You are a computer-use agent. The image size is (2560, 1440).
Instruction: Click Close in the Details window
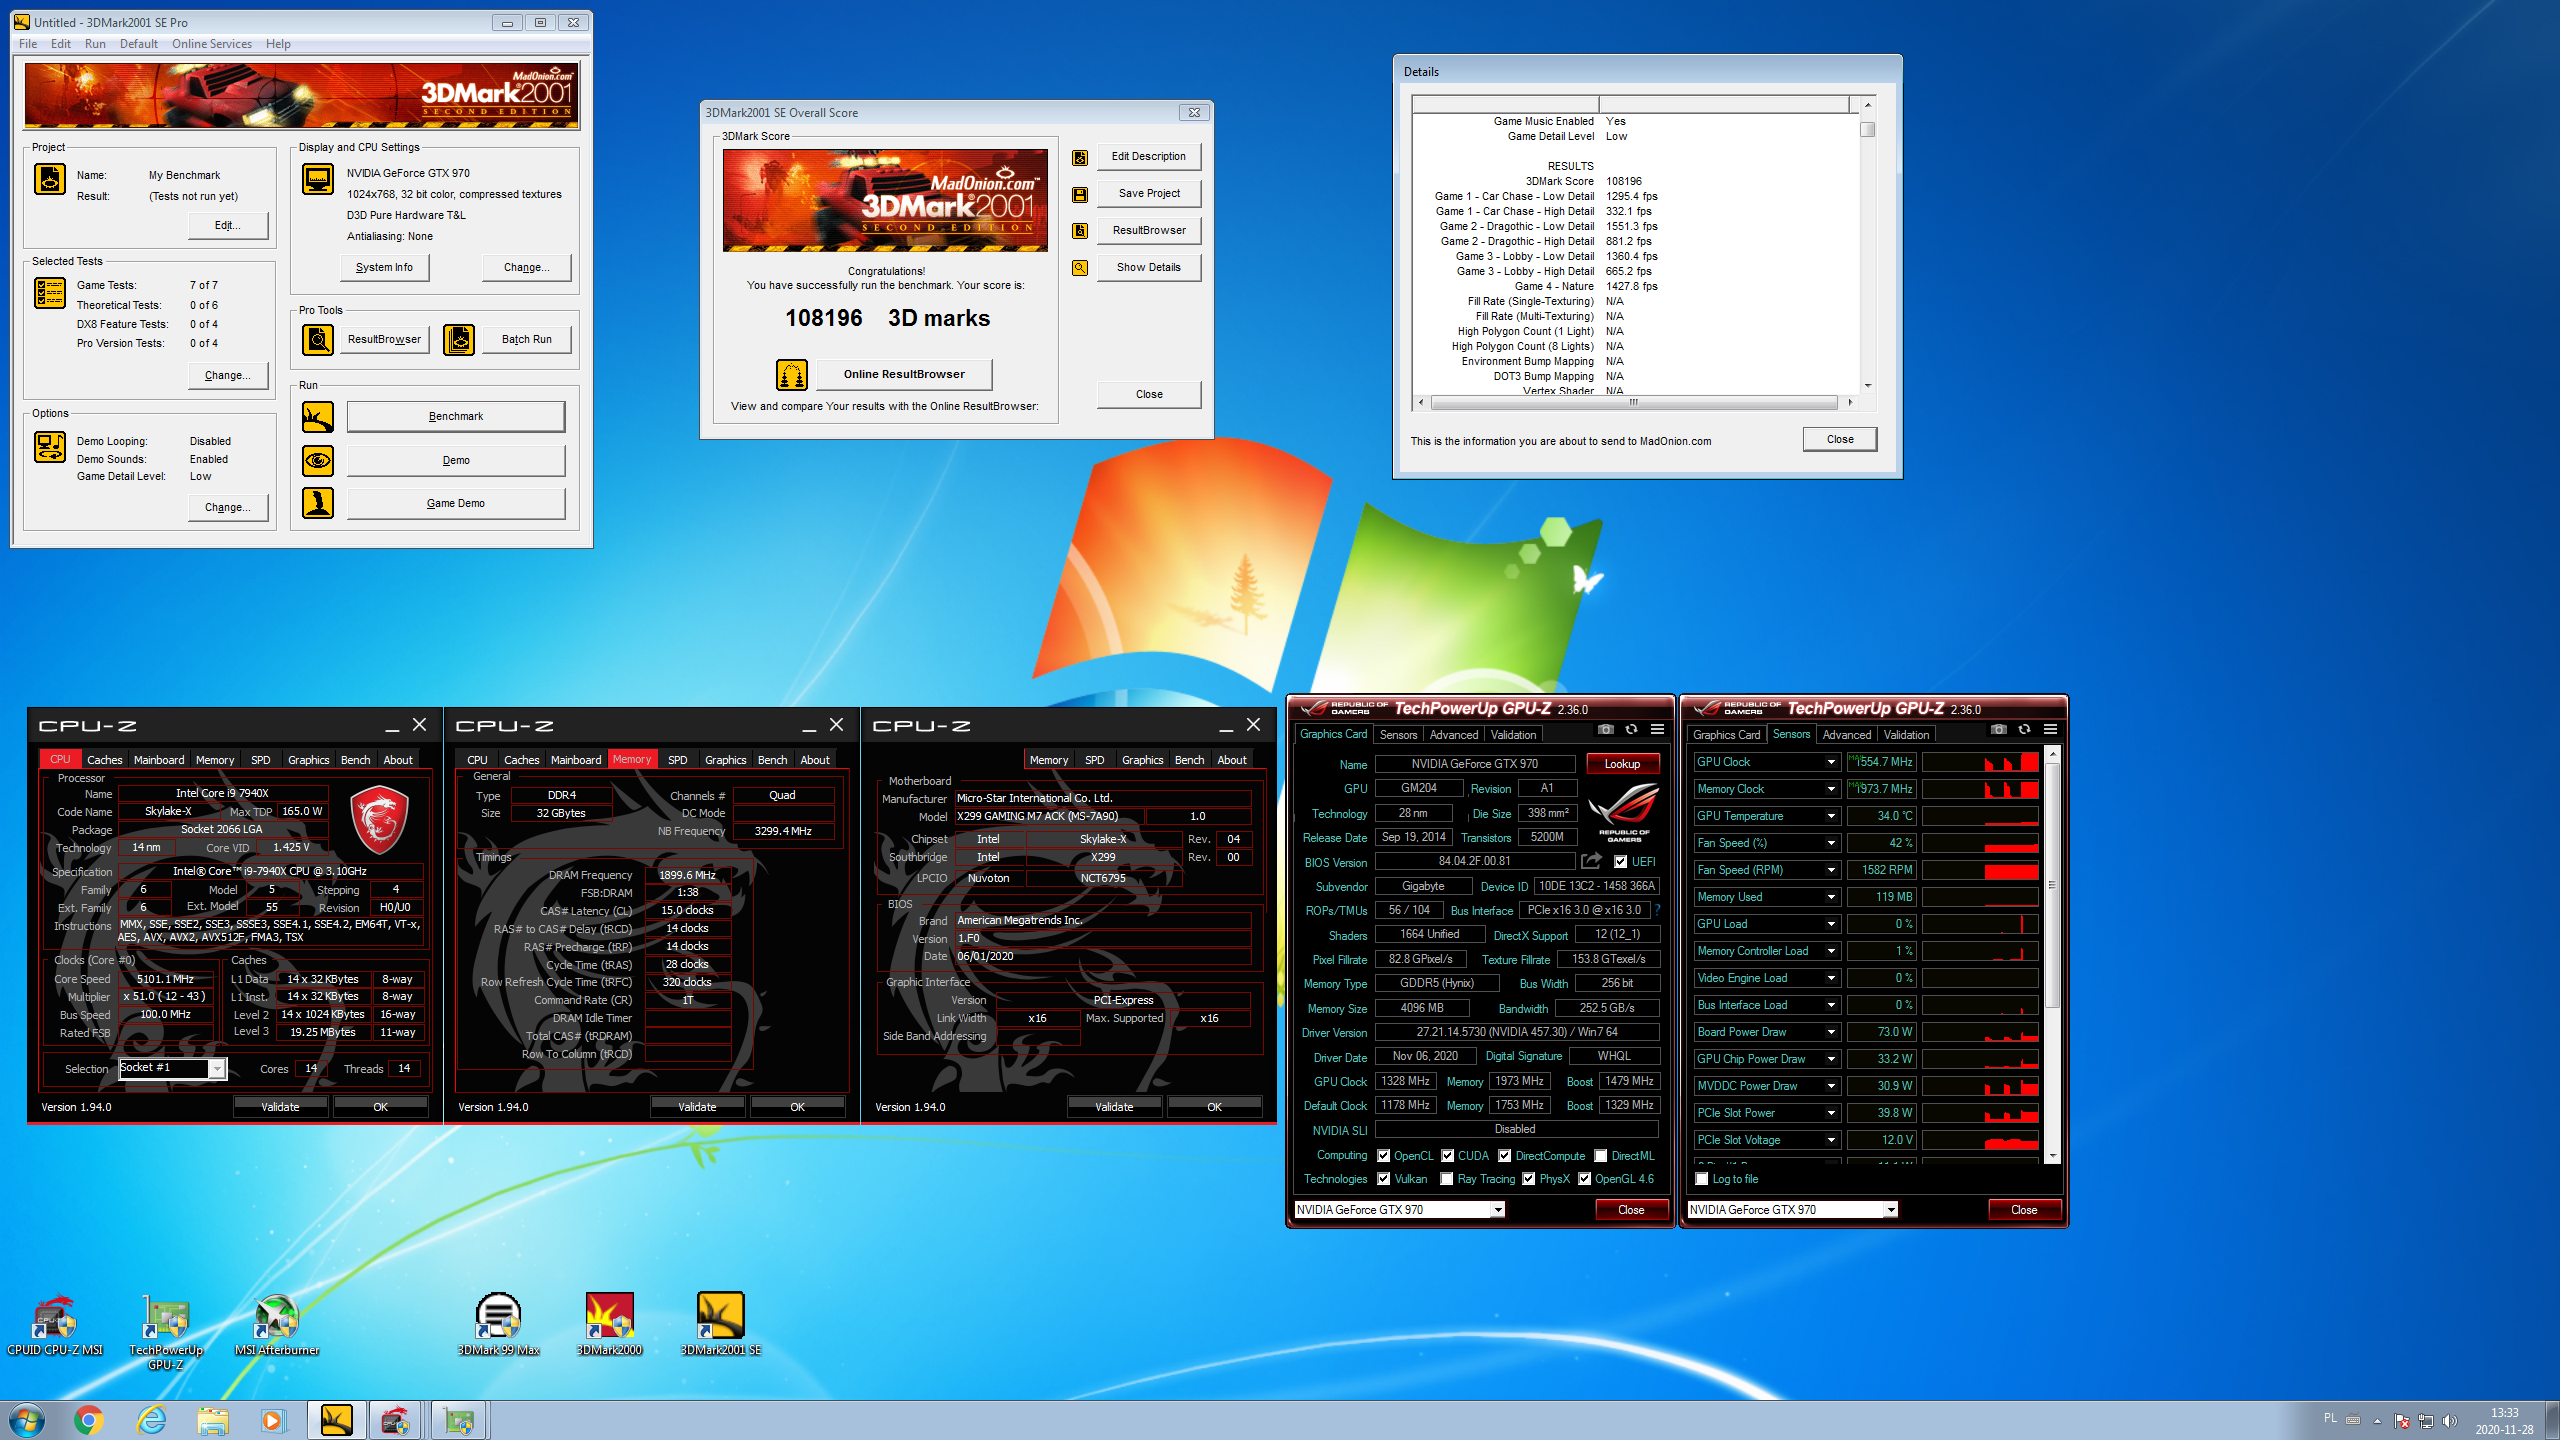[x=1840, y=440]
